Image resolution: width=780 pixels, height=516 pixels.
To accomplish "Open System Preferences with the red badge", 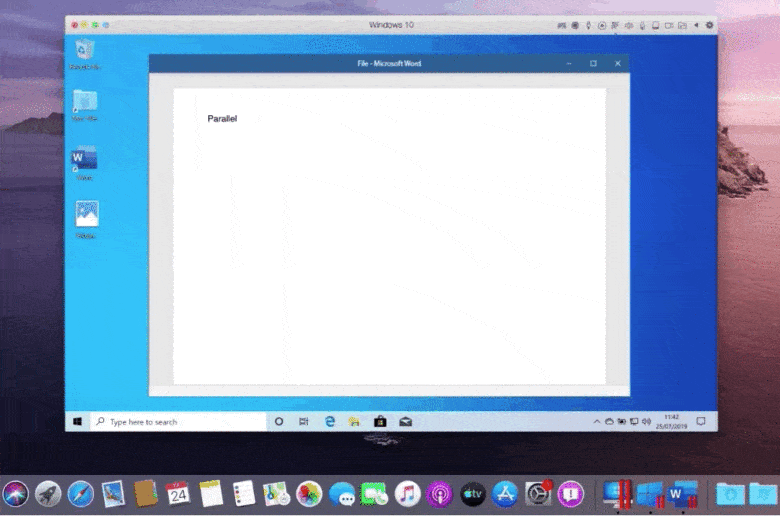I will click(538, 494).
